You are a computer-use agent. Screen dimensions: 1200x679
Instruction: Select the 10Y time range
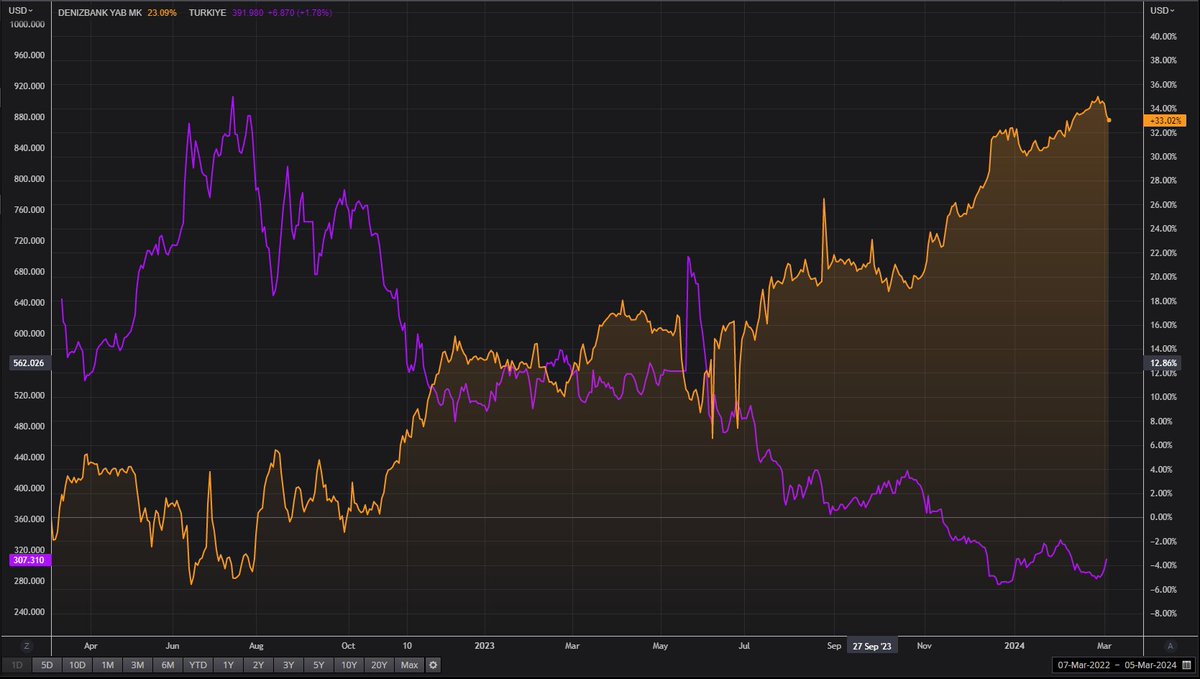coord(349,665)
